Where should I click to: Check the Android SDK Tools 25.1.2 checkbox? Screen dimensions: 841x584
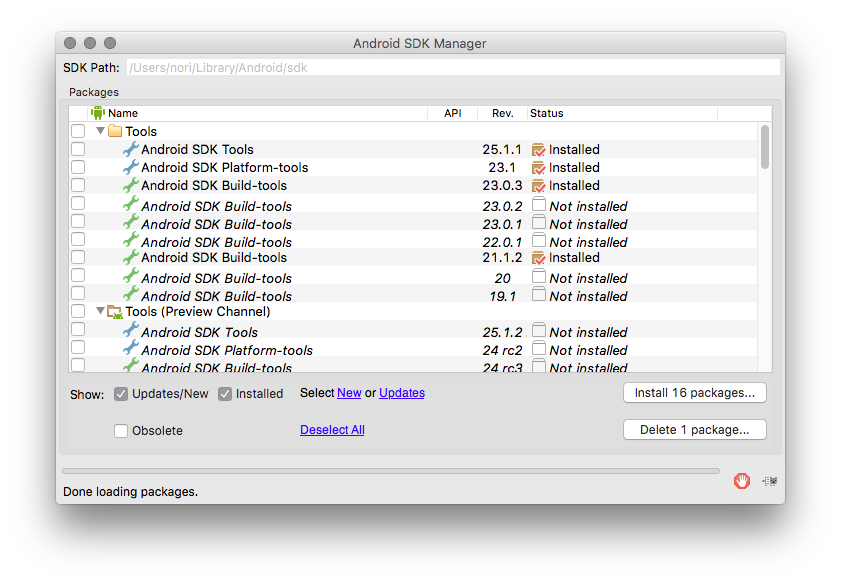pyautogui.click(x=78, y=329)
